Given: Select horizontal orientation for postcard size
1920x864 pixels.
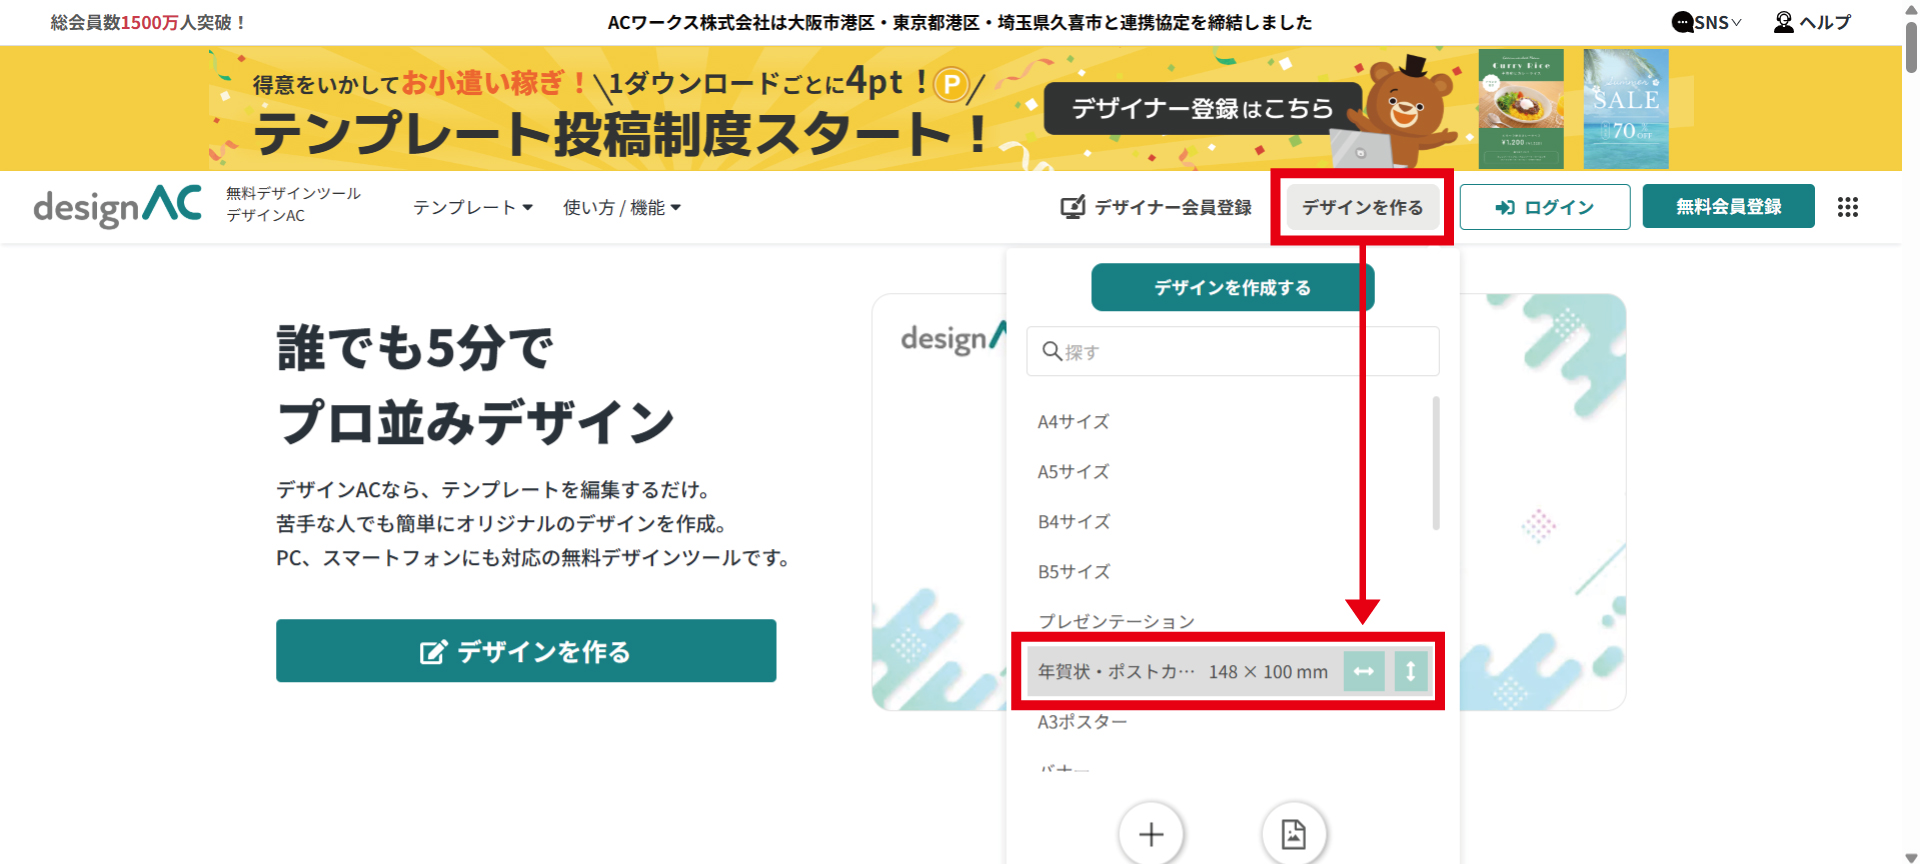Looking at the screenshot, I should tap(1363, 672).
